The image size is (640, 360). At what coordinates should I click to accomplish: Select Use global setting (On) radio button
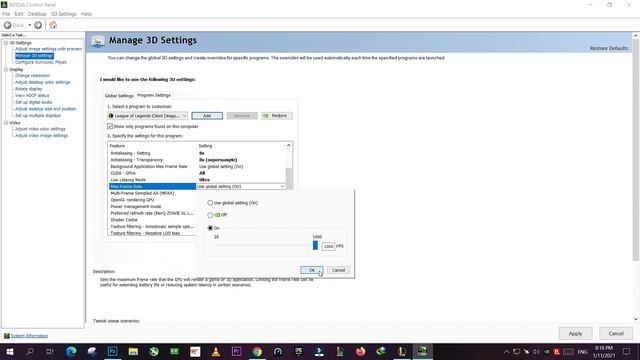[x=210, y=203]
